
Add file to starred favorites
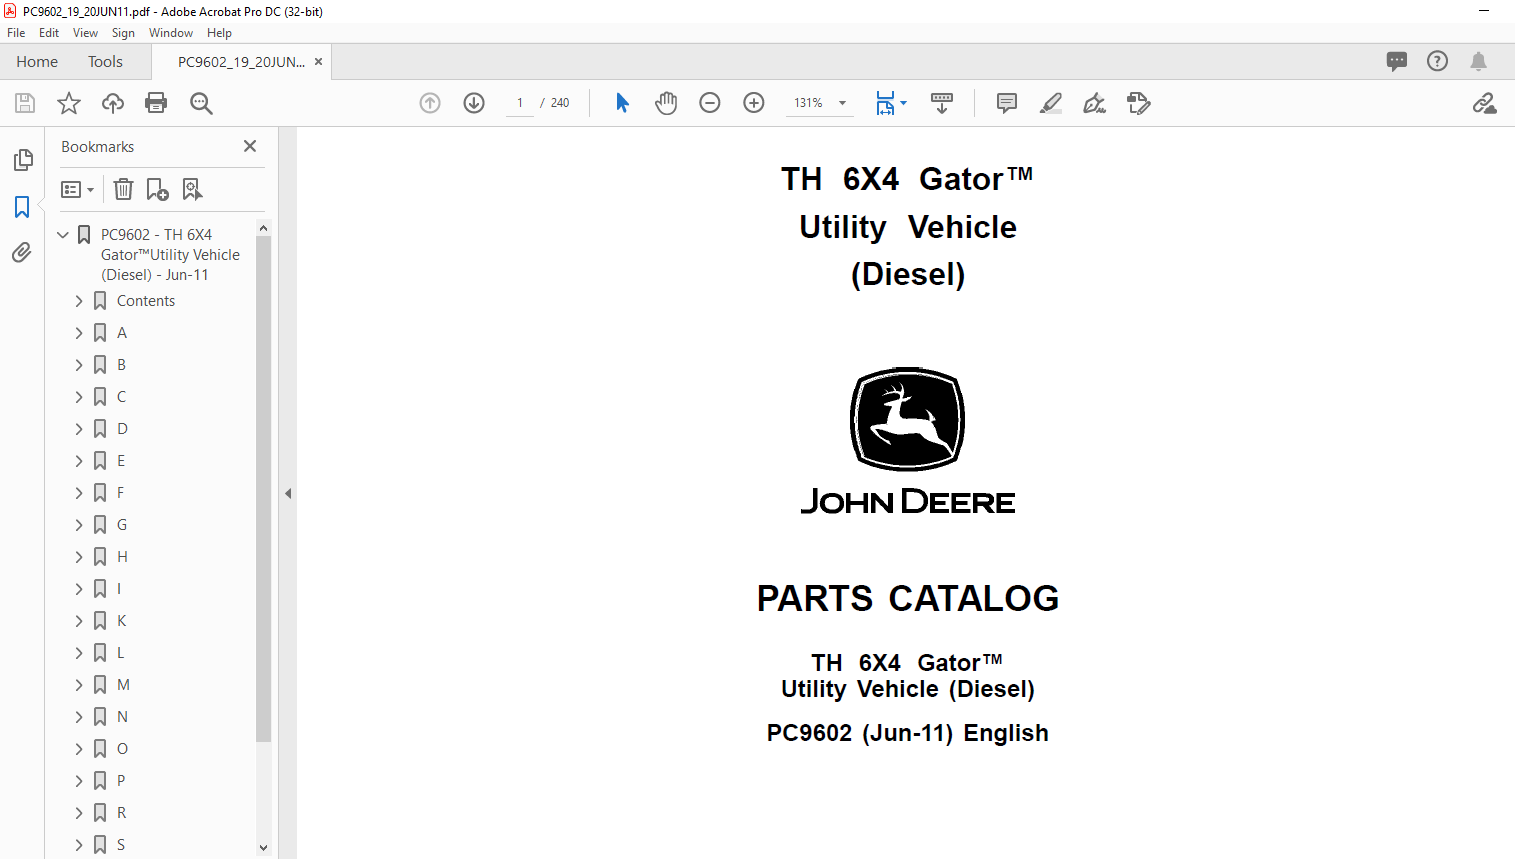(69, 103)
